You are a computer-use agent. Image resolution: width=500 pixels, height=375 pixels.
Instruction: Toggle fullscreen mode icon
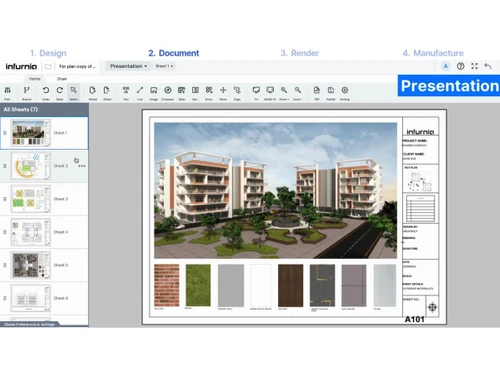click(474, 66)
